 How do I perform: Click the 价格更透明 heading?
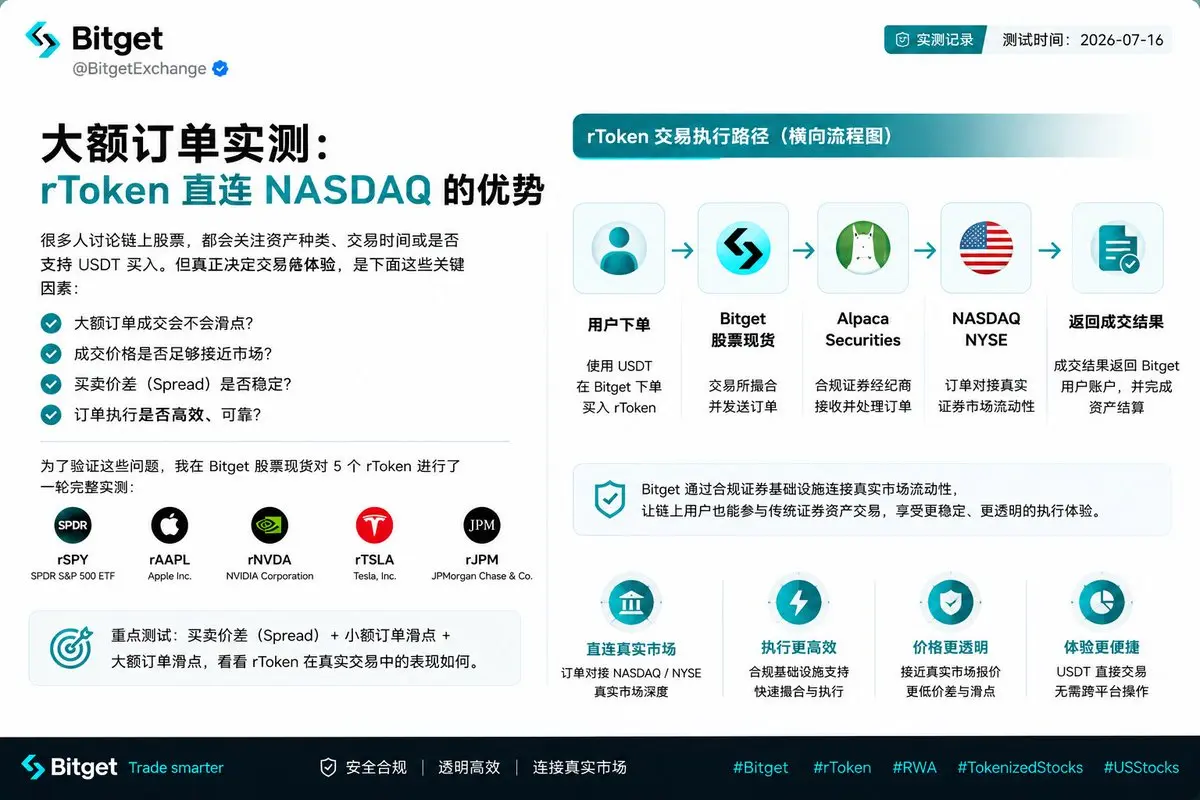950,648
